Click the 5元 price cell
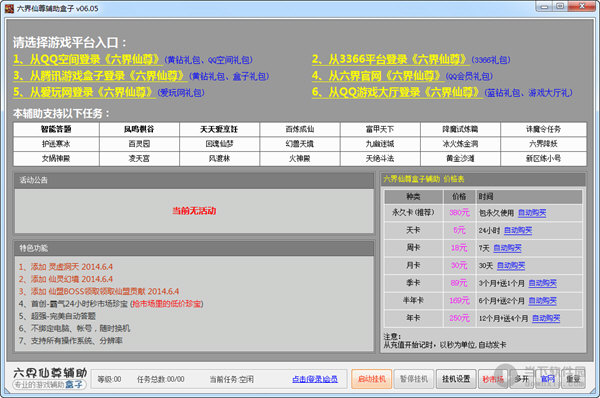Viewport: 600px width, 398px height. 459,230
